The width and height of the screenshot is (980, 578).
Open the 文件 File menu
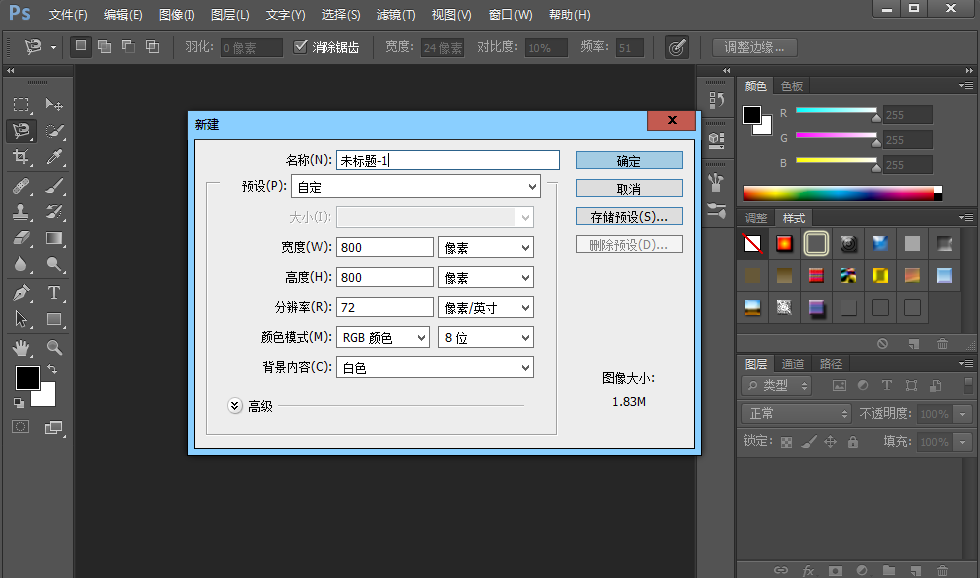68,14
